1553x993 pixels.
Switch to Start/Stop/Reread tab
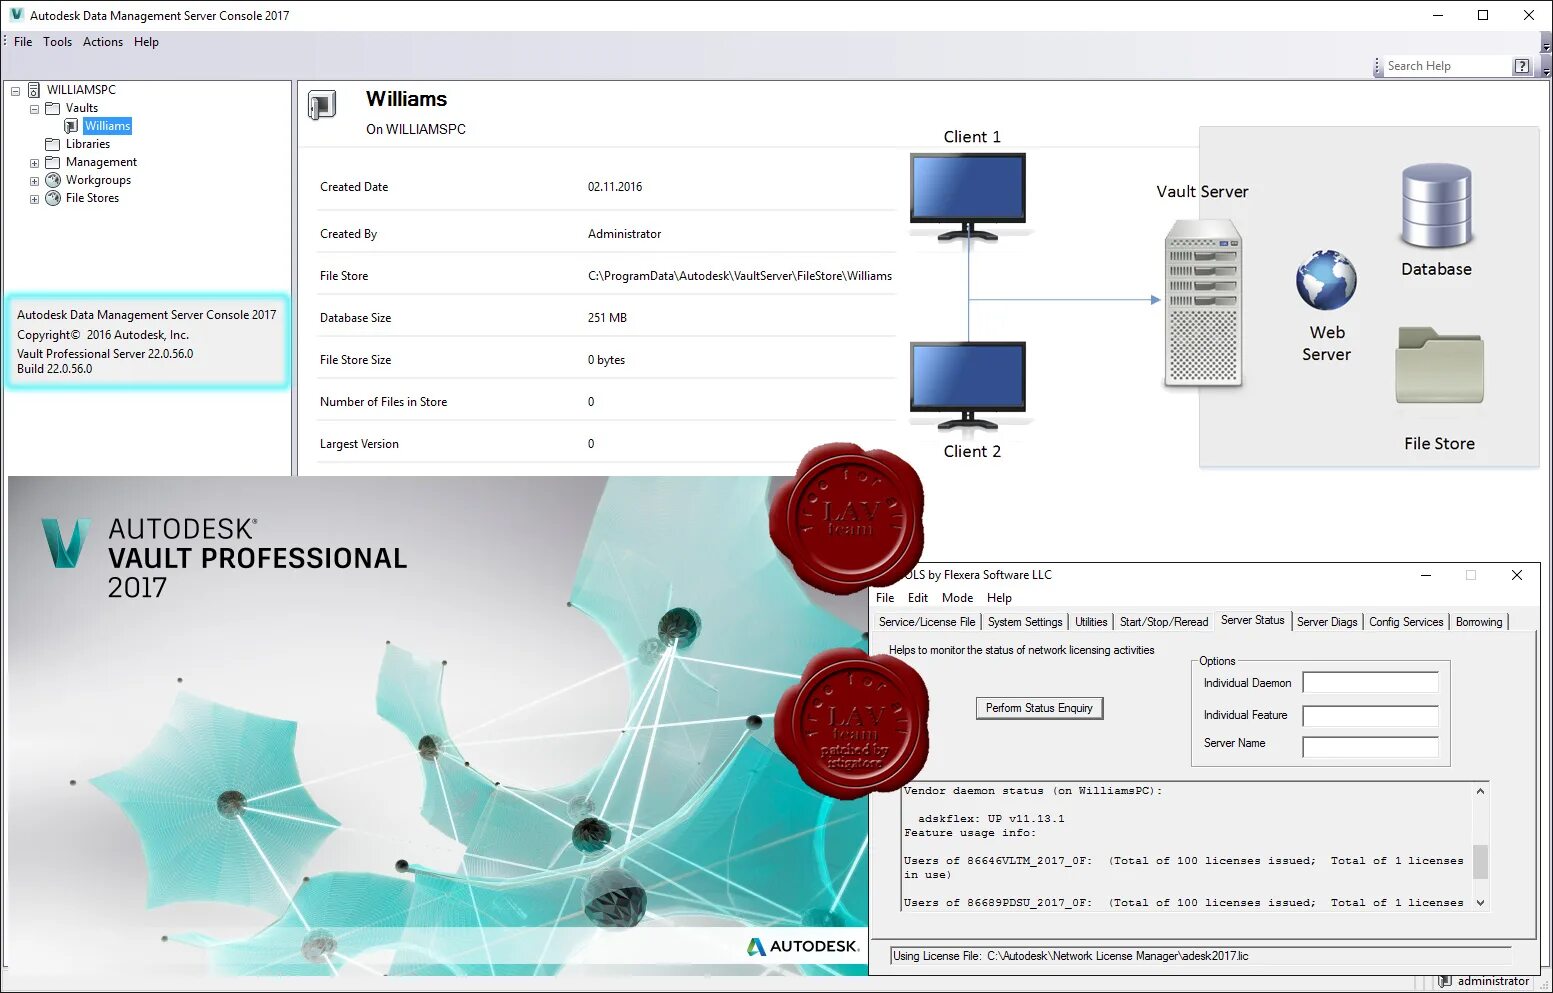(x=1164, y=622)
